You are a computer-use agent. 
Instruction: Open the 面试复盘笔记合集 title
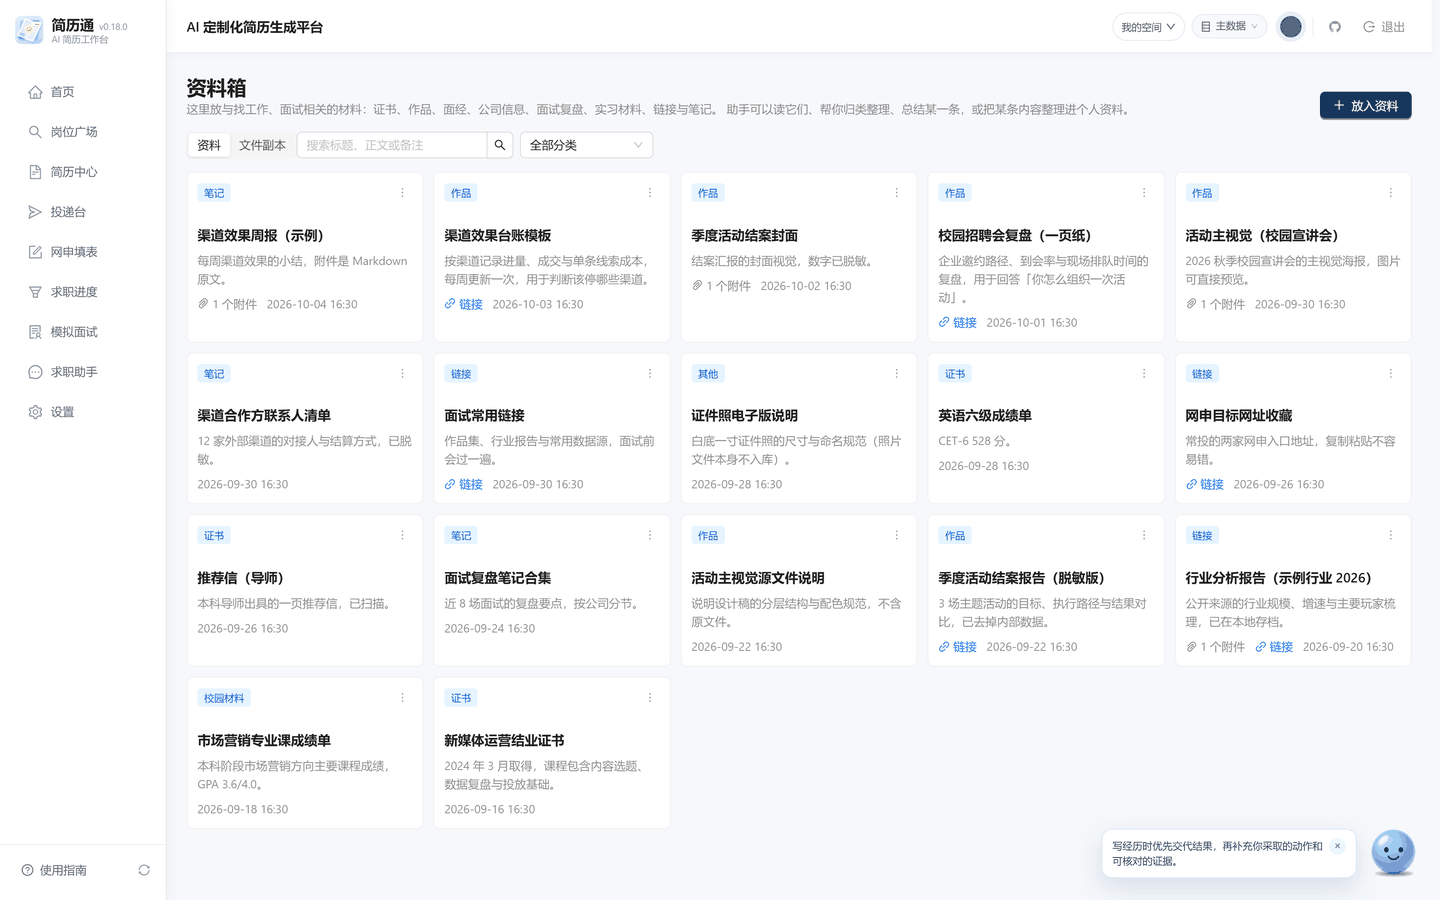[x=498, y=578]
